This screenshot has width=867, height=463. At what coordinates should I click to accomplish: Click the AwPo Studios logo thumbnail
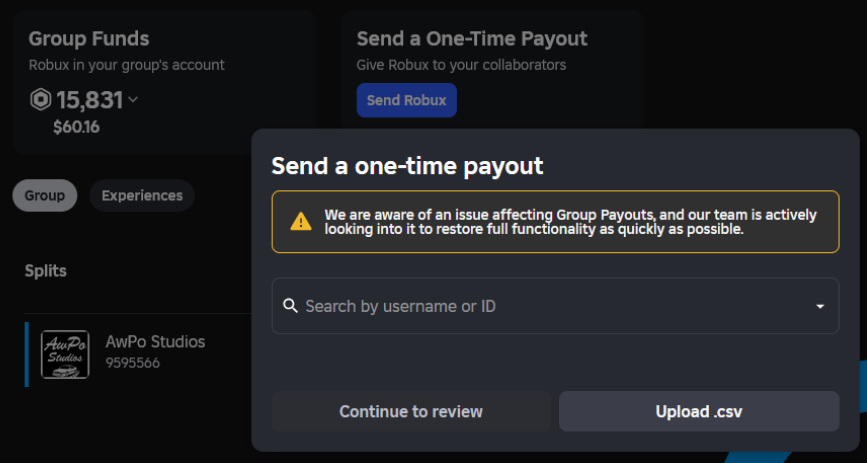(x=65, y=355)
